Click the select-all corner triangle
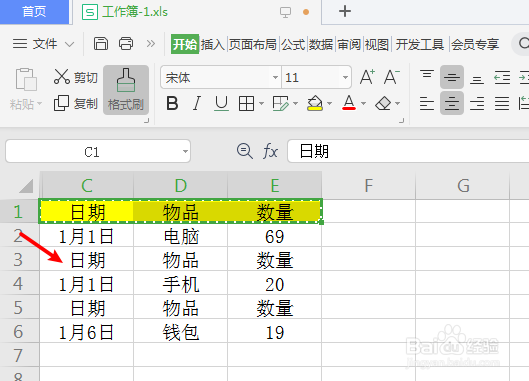Viewport: 529px width, 381px height. (x=26, y=186)
